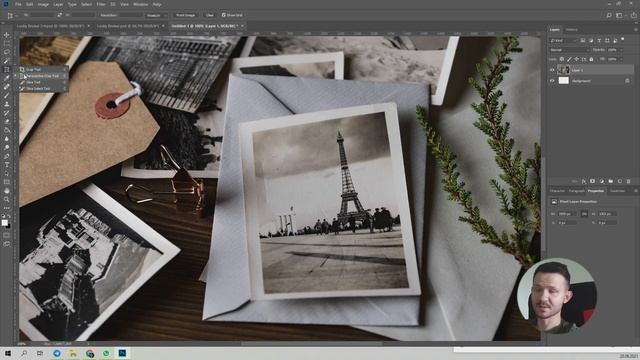
Task: Open the Crop tool preset picker
Action: point(12,15)
